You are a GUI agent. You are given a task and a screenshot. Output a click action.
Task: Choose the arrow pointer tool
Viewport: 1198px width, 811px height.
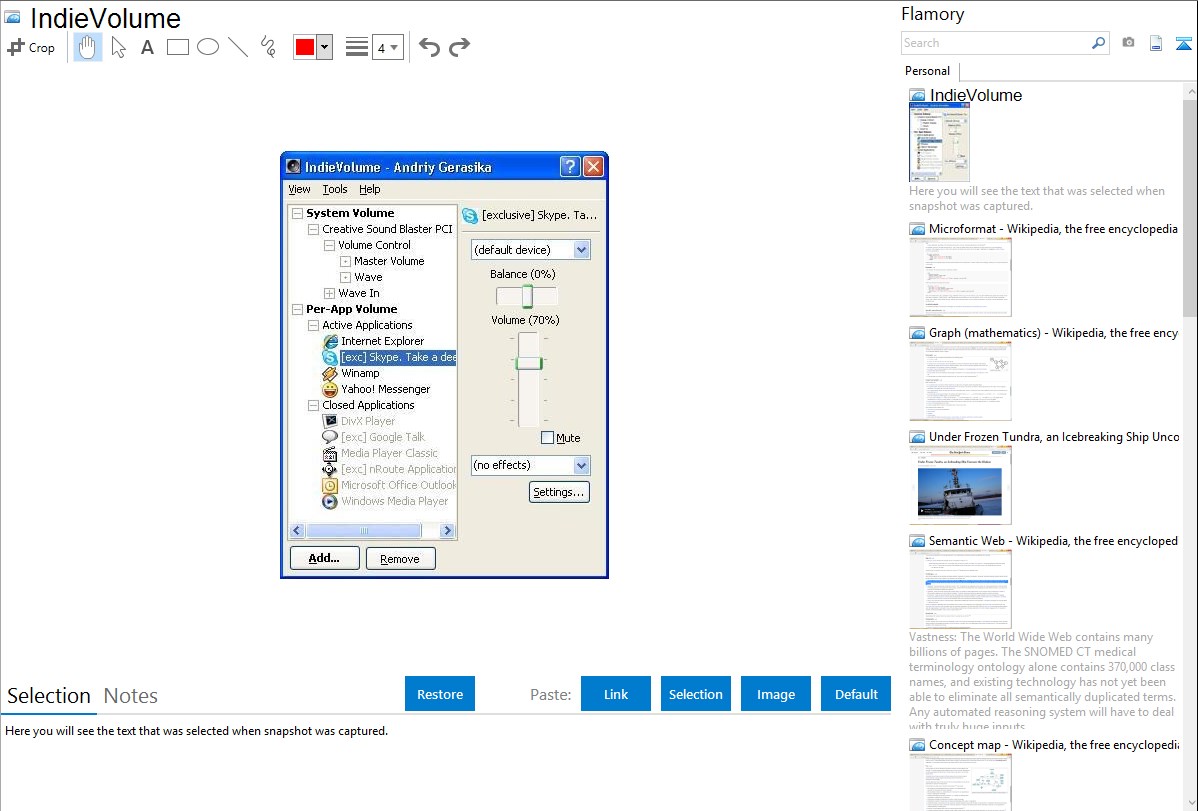[118, 47]
